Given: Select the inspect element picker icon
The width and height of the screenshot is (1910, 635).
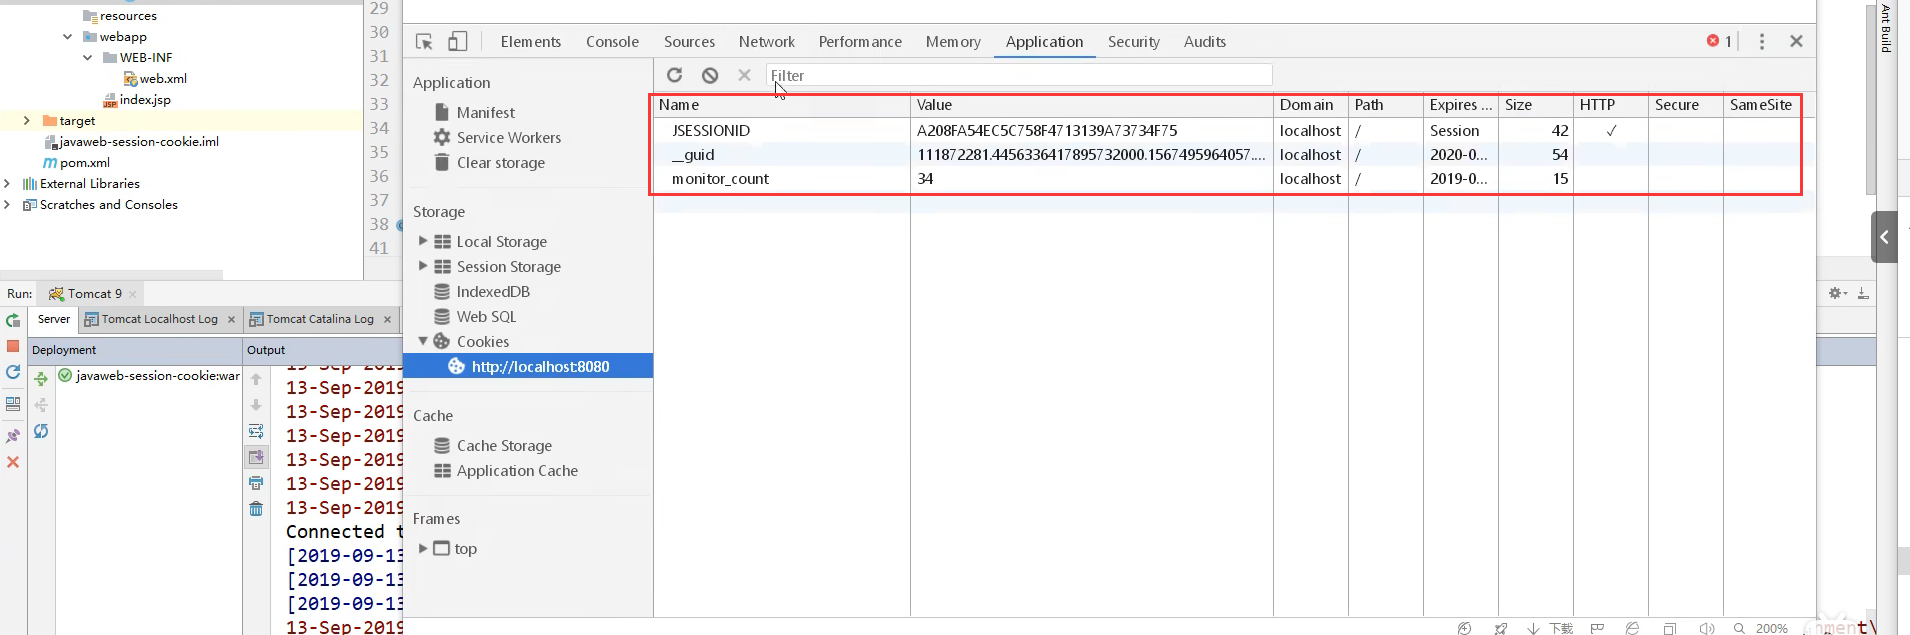Looking at the screenshot, I should pyautogui.click(x=424, y=41).
